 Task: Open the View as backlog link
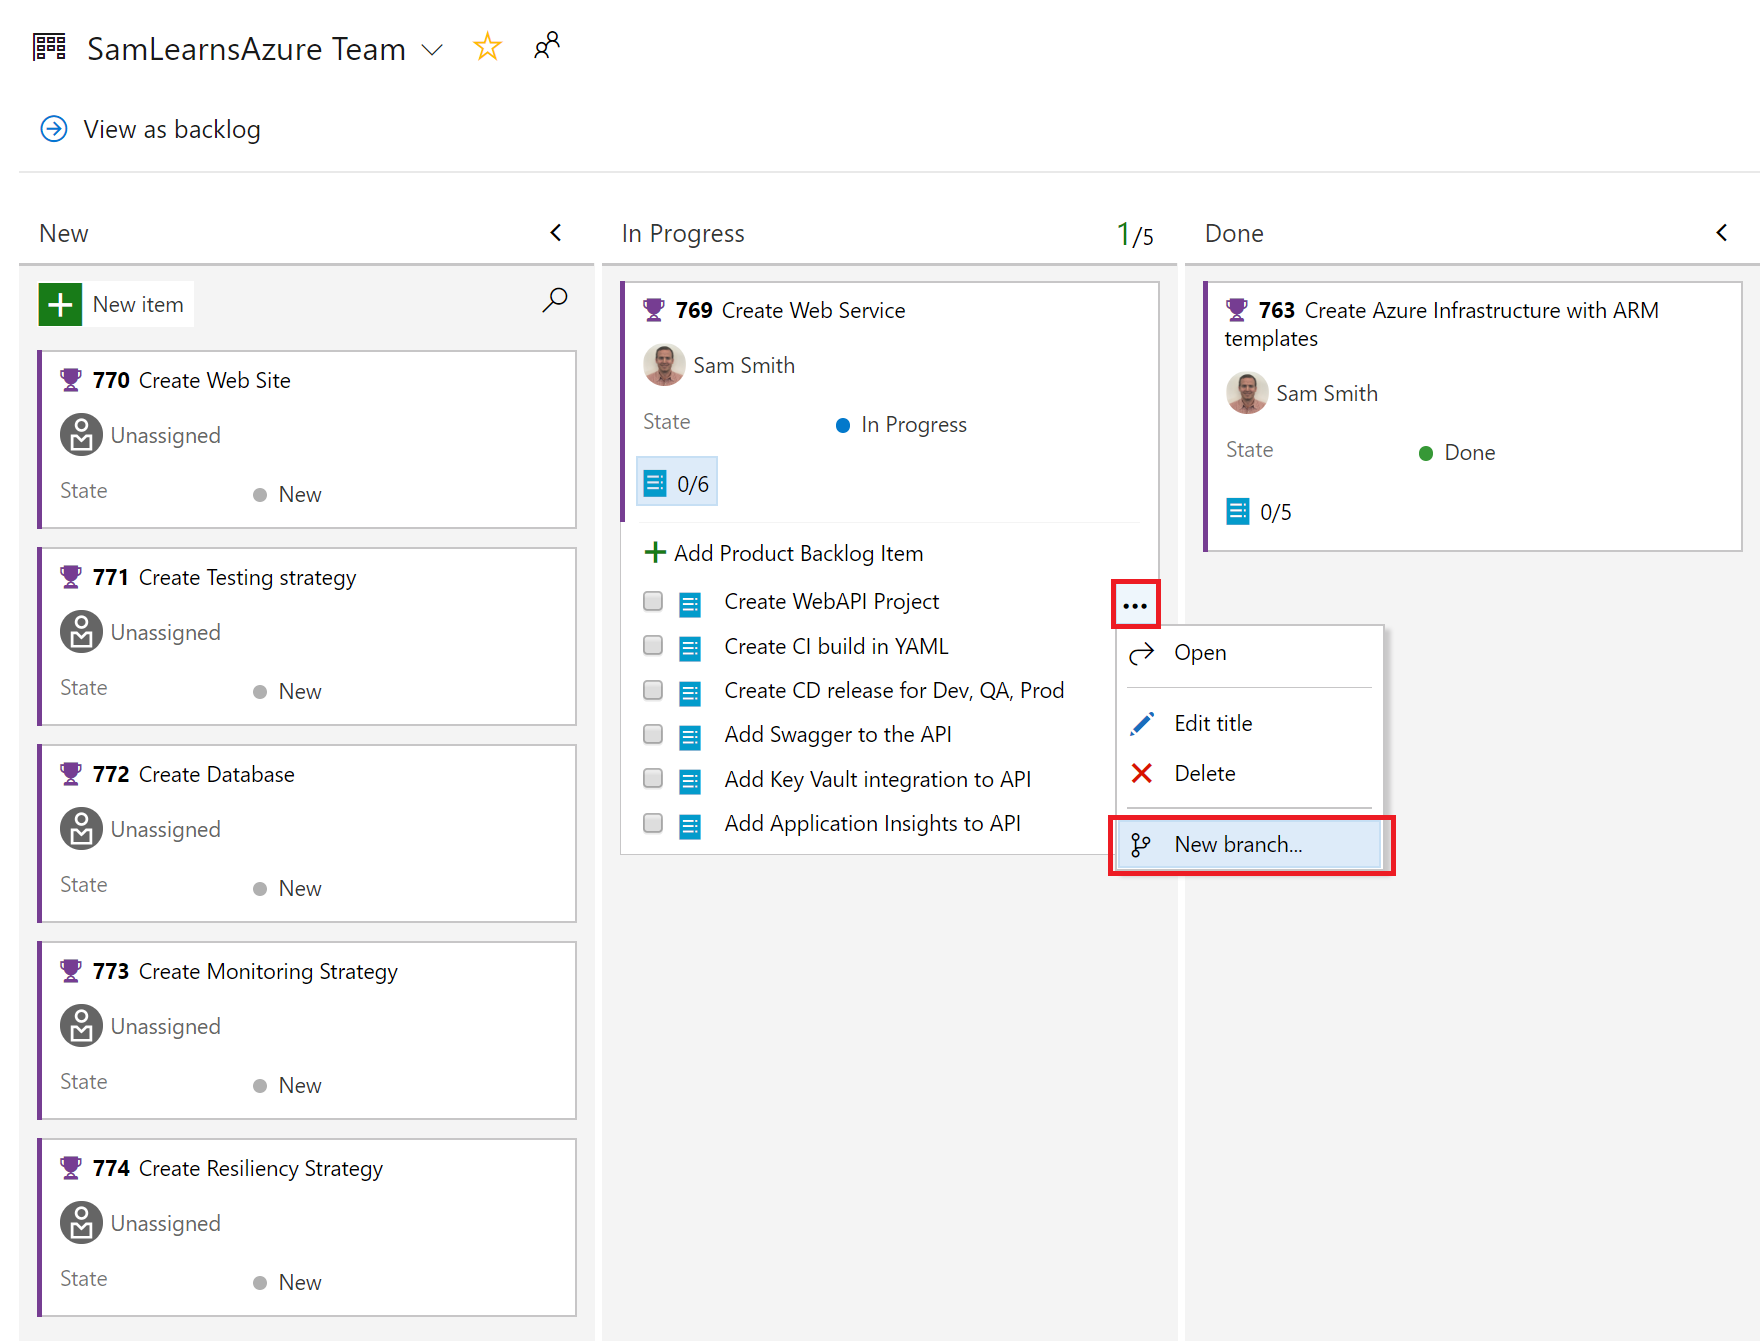[172, 130]
